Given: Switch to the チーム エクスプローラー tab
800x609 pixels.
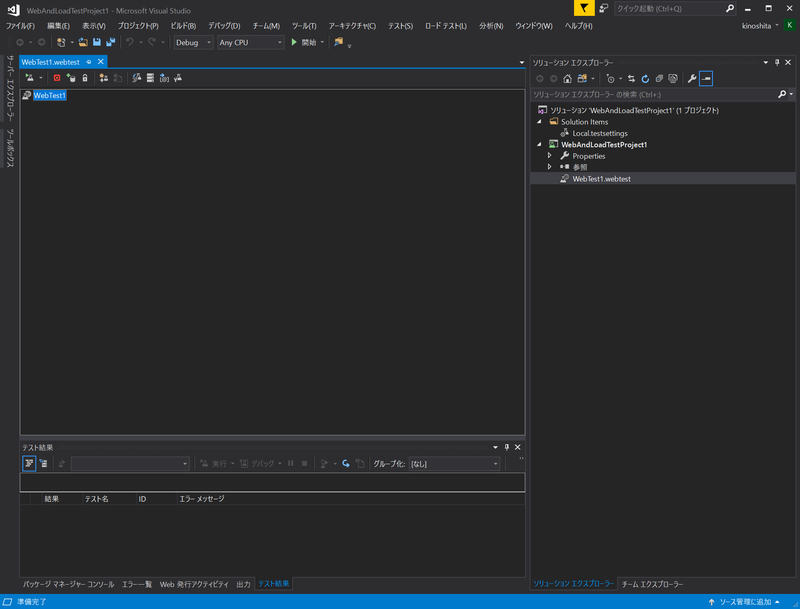Looking at the screenshot, I should click(x=652, y=584).
